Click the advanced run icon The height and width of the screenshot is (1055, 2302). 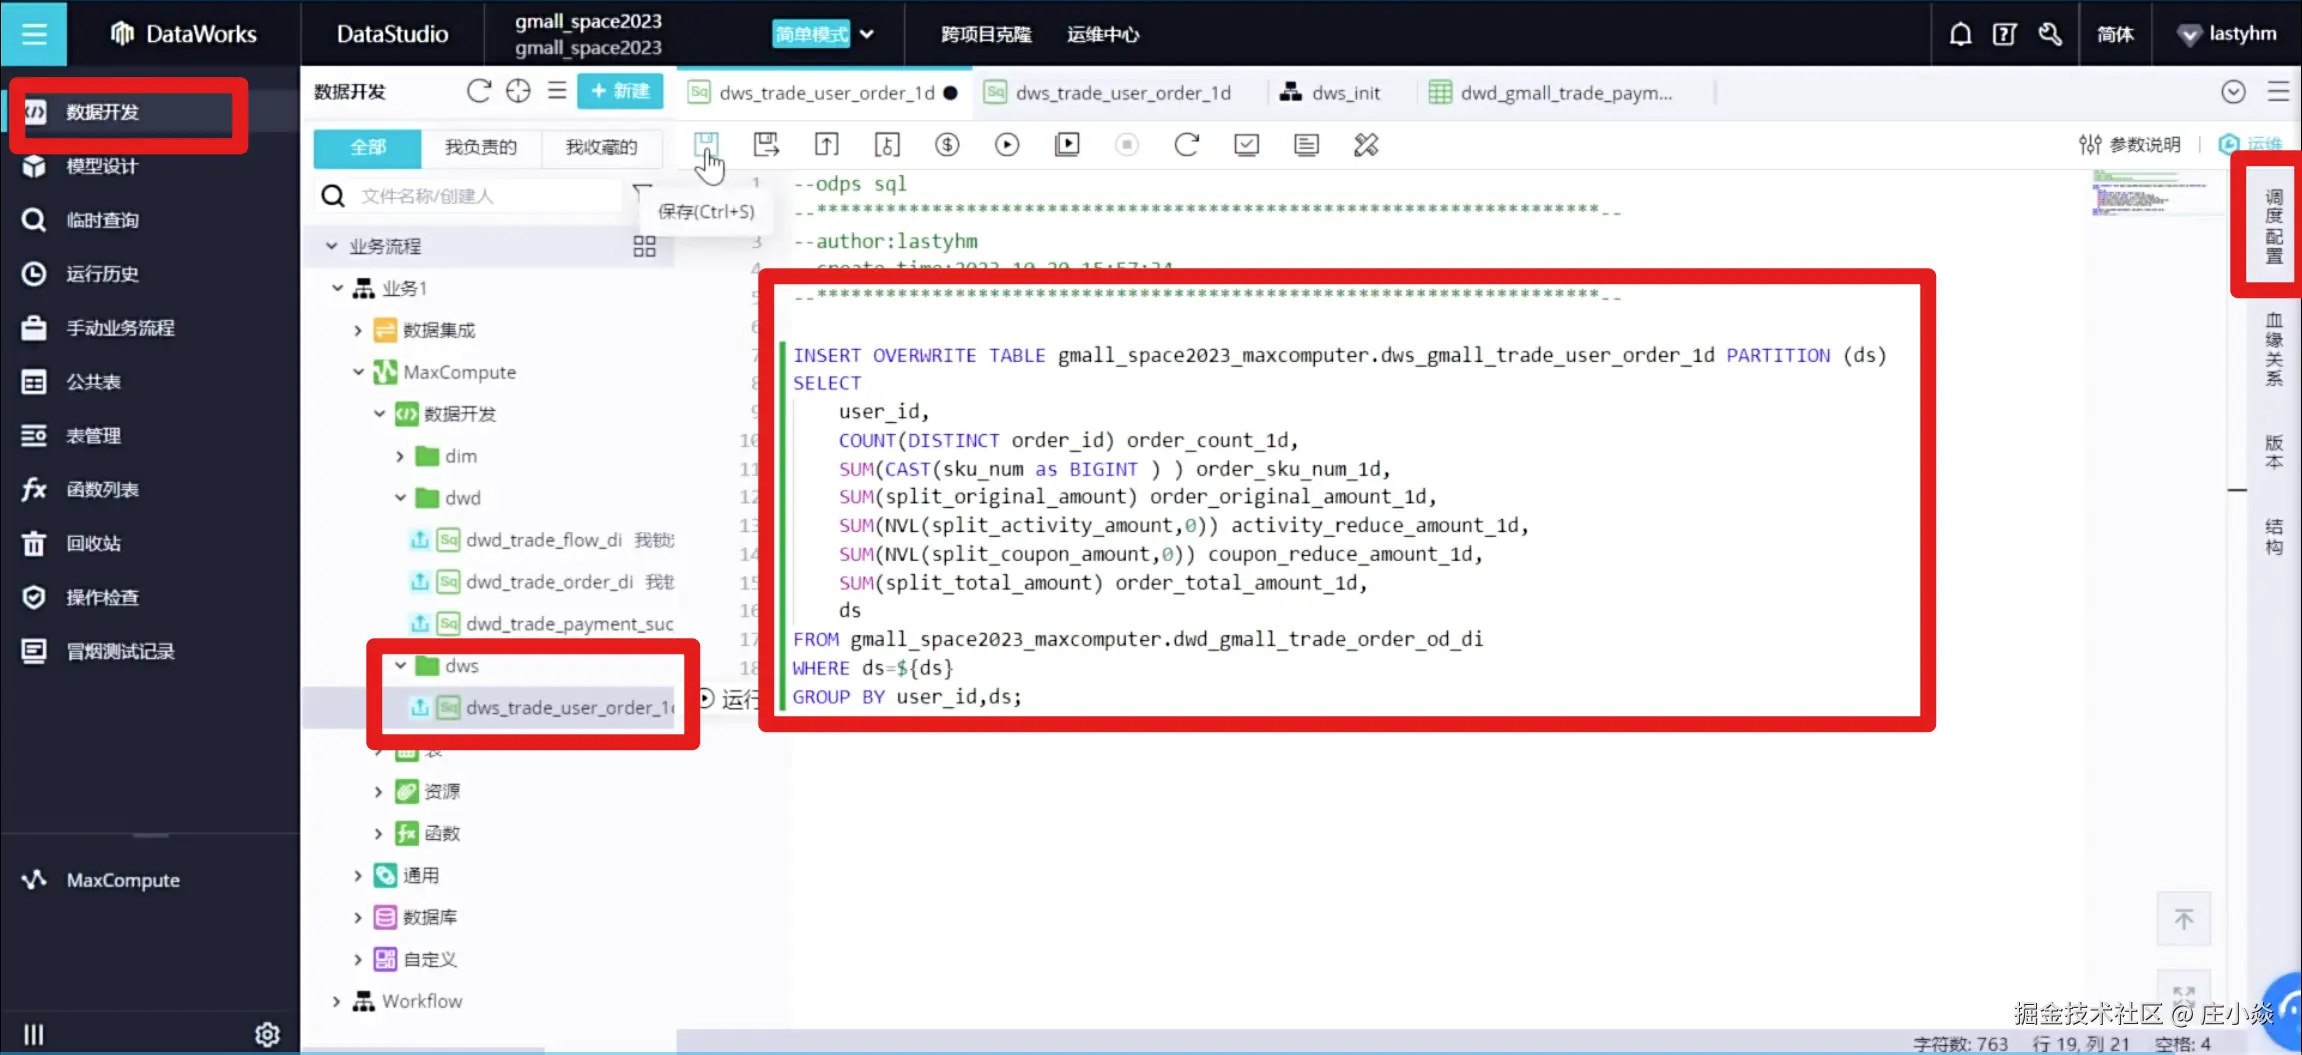pos(1067,145)
